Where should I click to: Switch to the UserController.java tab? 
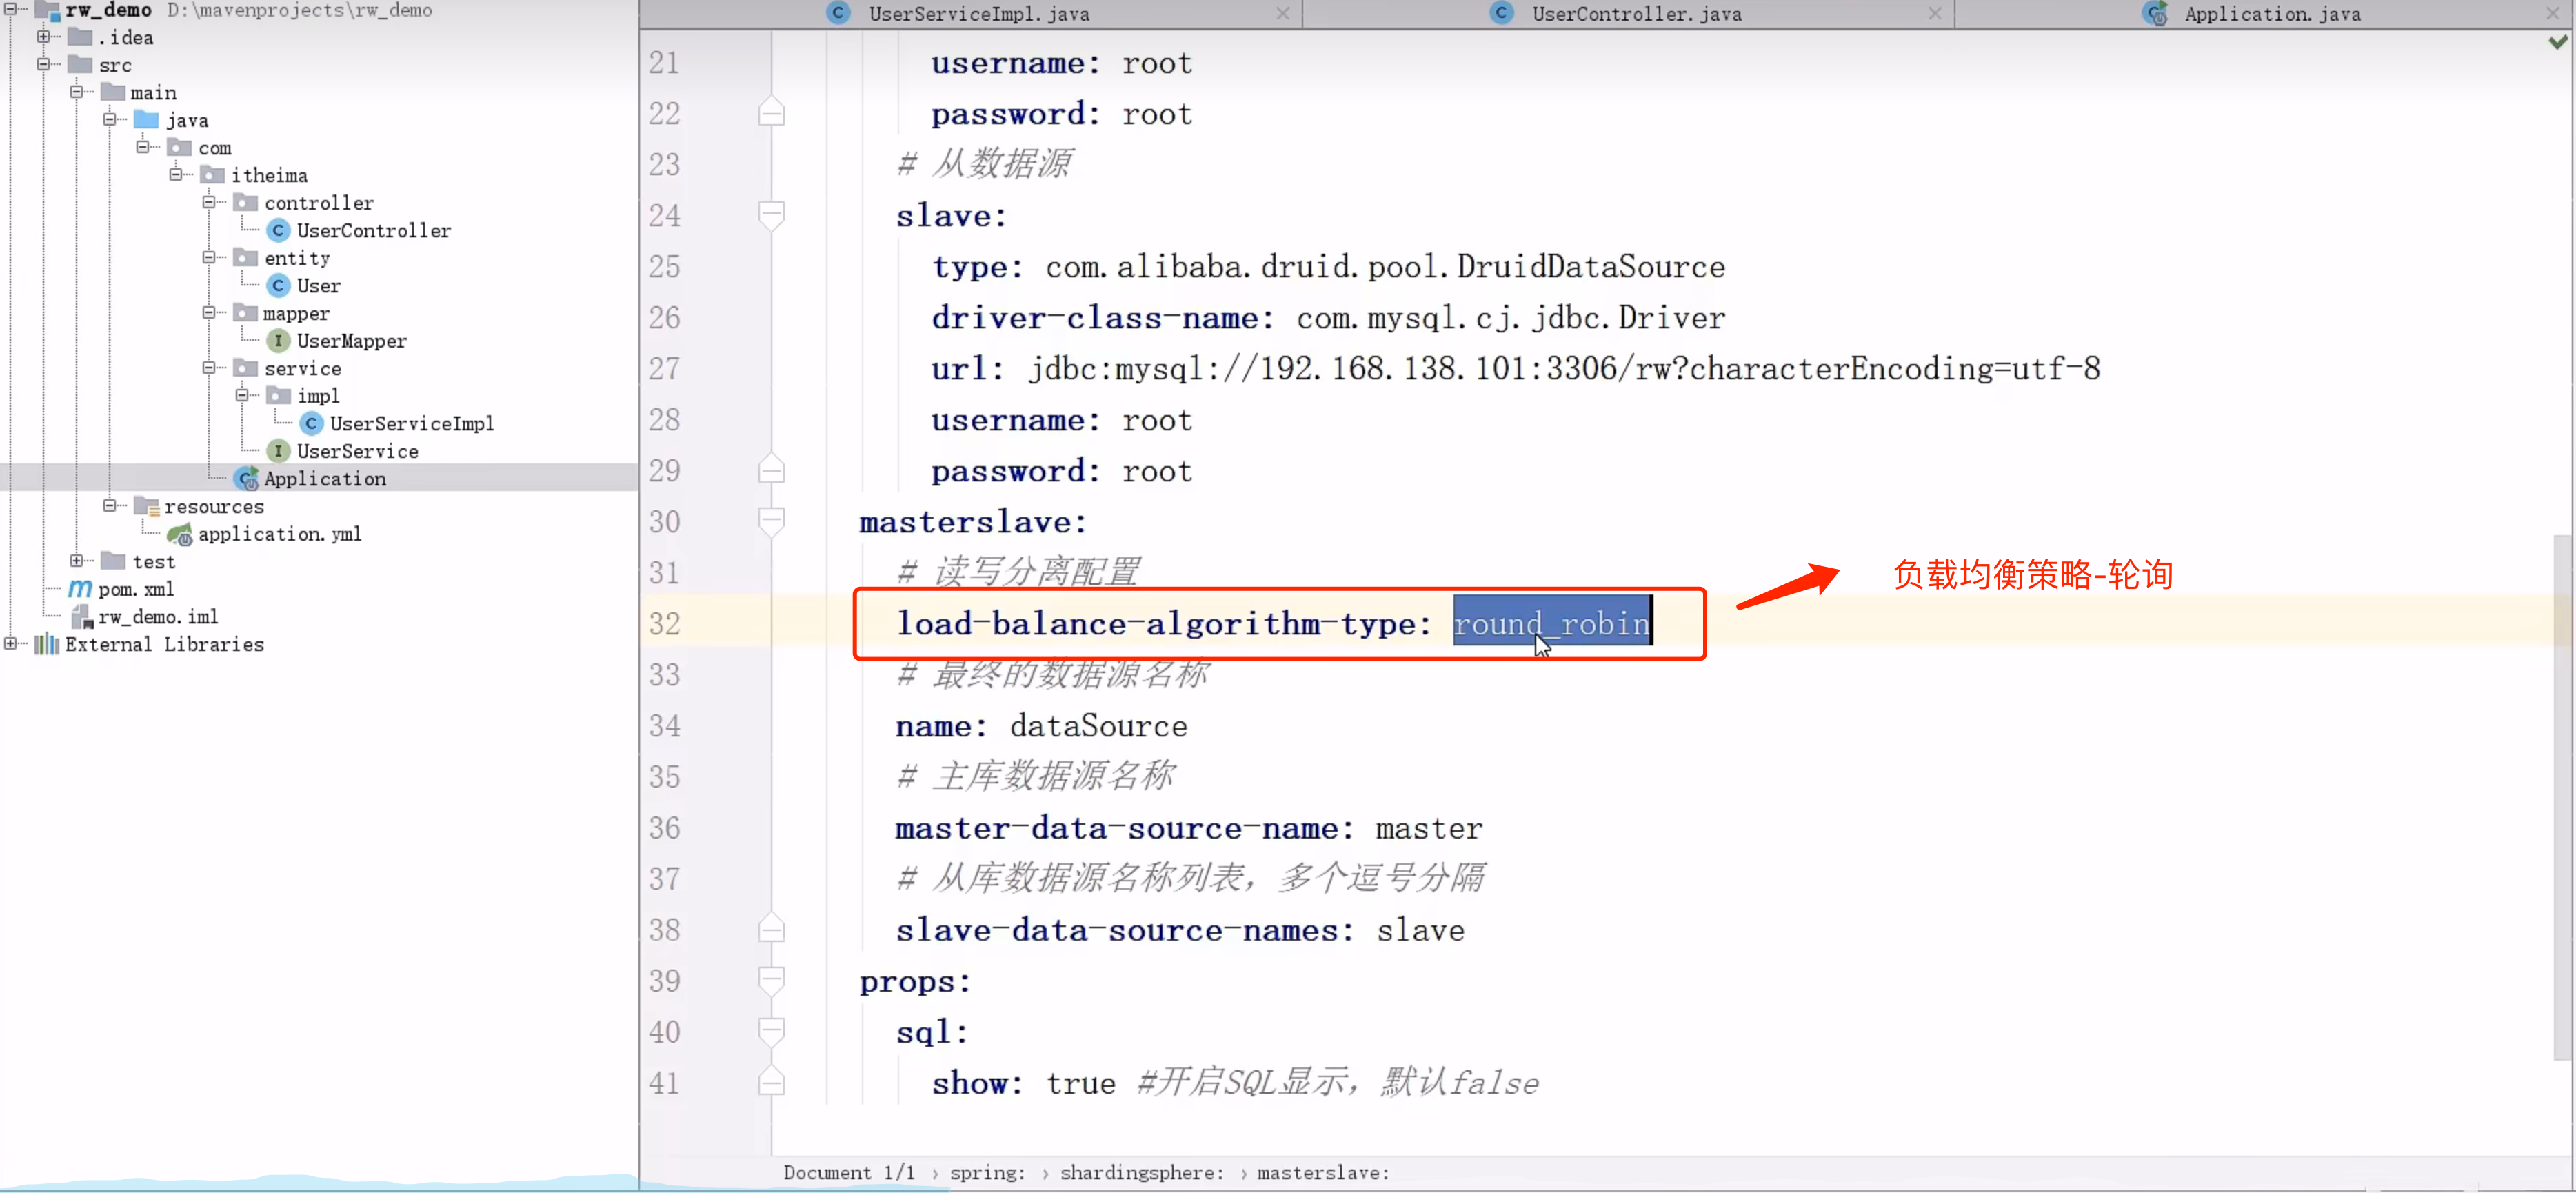pyautogui.click(x=1635, y=14)
